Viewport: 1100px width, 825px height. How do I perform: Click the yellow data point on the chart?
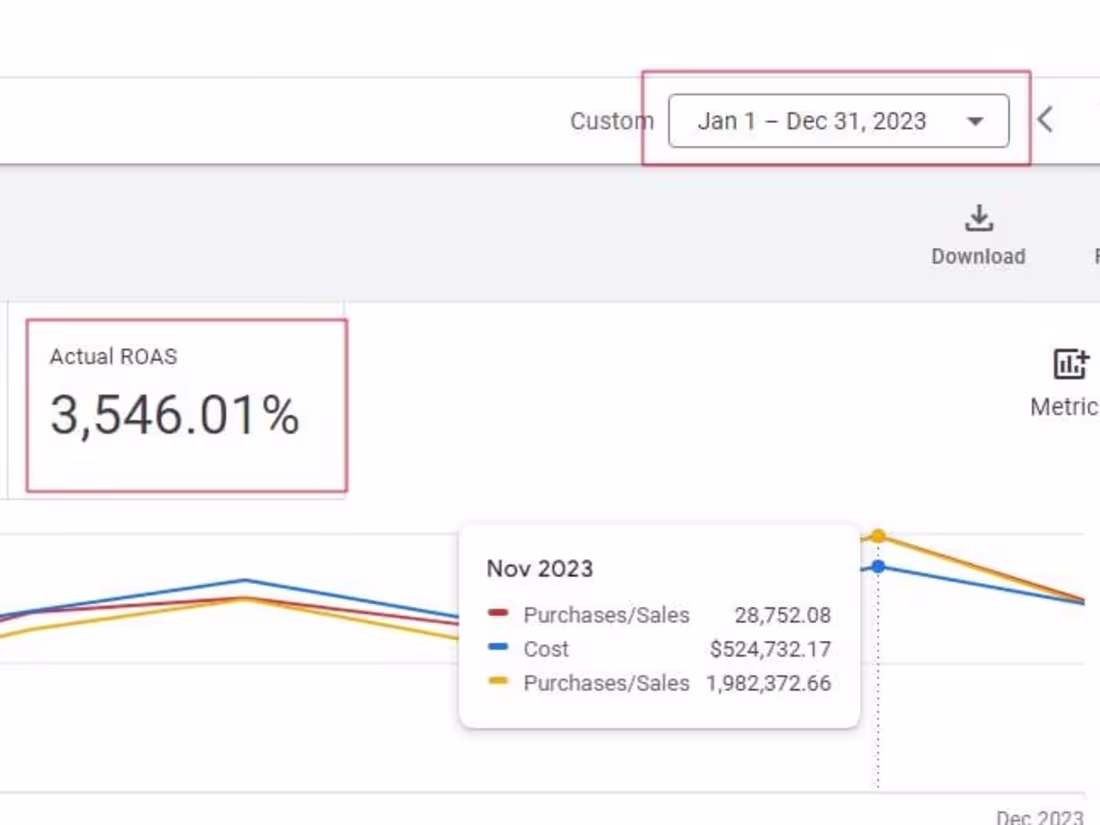878,537
